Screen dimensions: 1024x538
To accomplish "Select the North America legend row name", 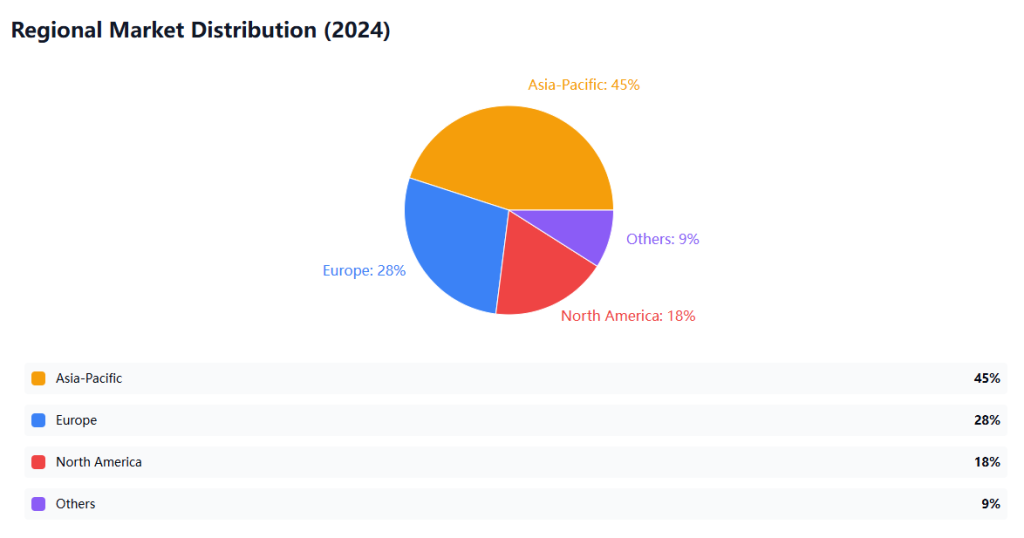I will pos(99,462).
